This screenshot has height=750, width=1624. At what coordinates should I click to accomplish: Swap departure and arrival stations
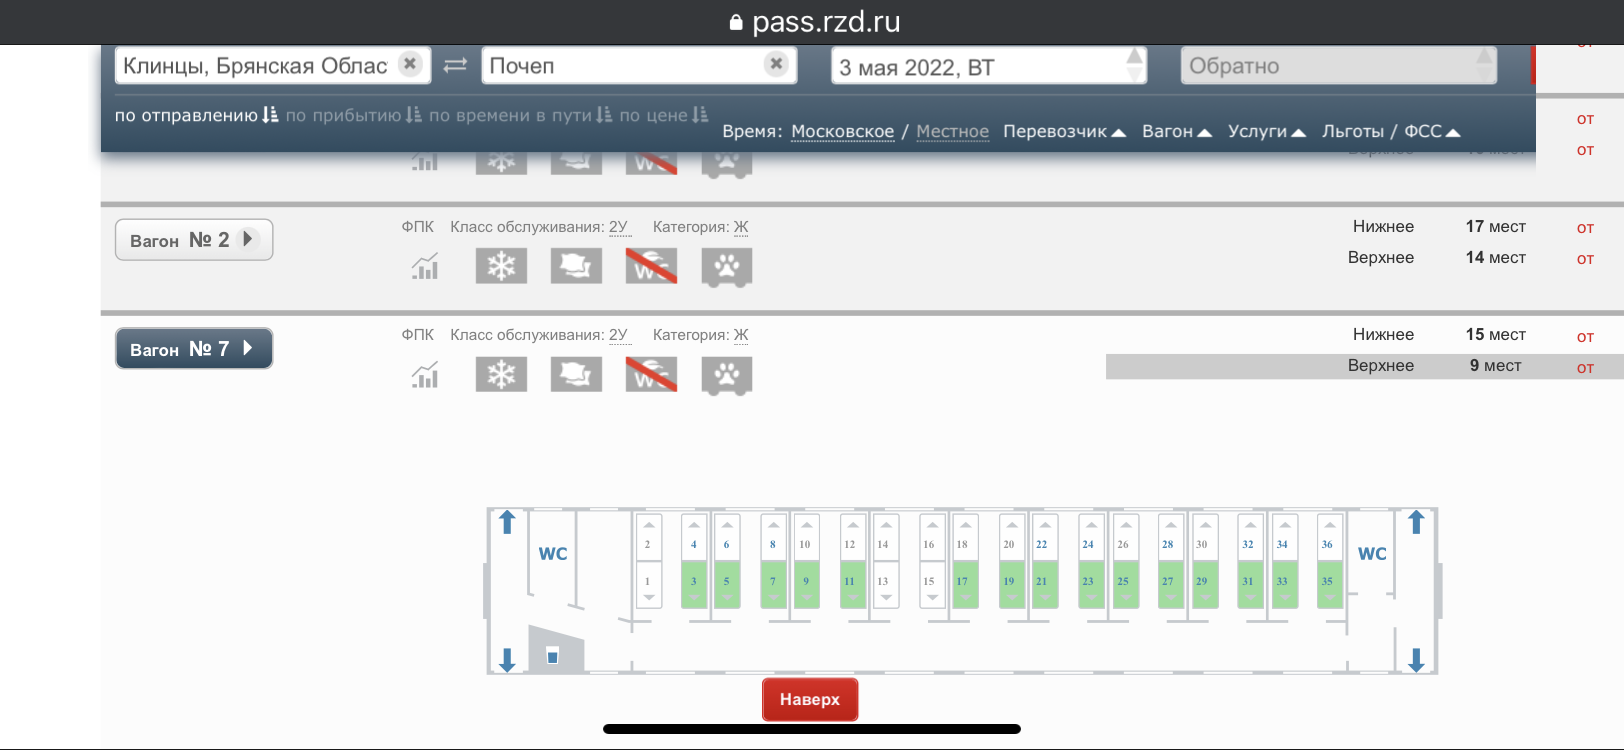coord(455,65)
